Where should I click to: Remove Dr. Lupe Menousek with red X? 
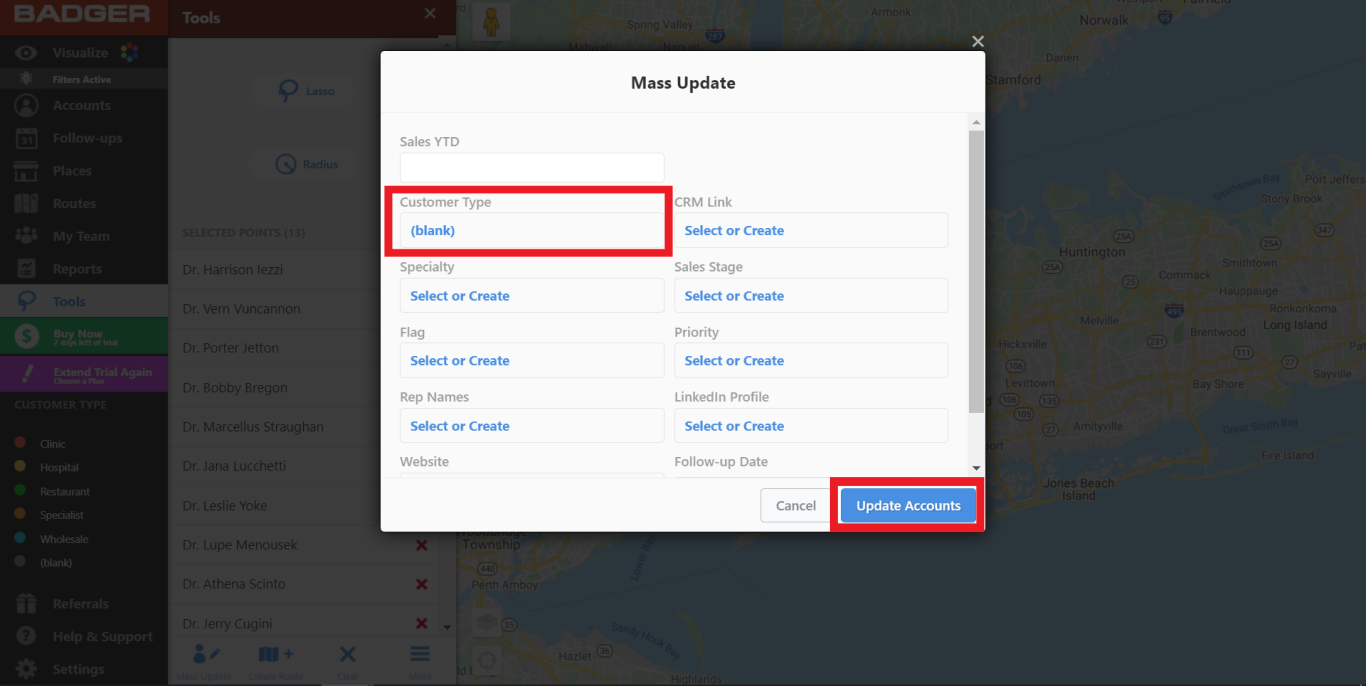[421, 545]
